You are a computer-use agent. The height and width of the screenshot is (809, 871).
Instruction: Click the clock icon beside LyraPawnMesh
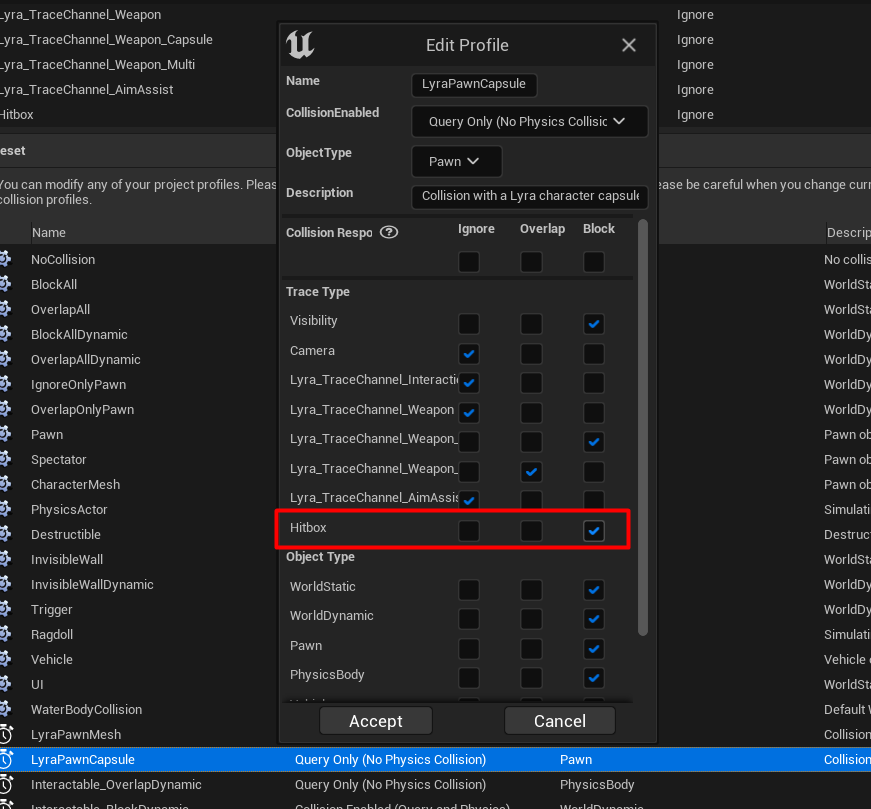point(6,734)
